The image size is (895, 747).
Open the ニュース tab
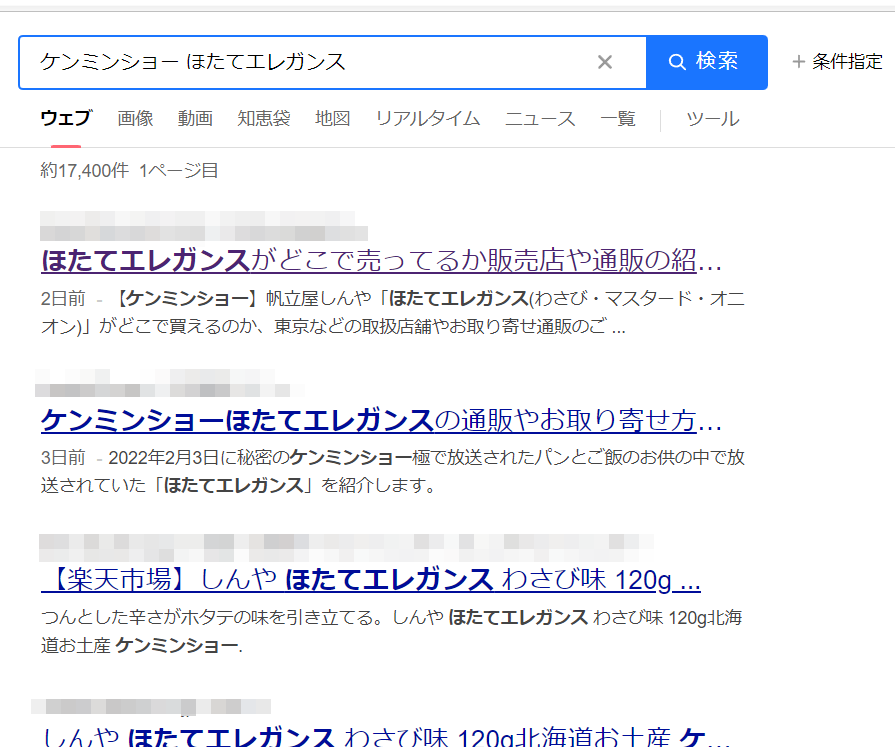(540, 119)
